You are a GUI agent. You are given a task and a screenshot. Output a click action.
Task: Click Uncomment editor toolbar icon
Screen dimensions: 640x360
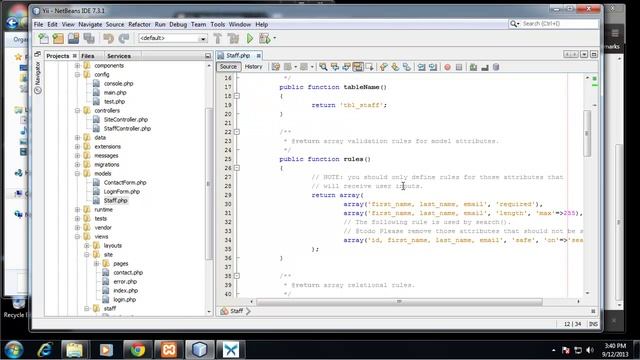click(485, 67)
